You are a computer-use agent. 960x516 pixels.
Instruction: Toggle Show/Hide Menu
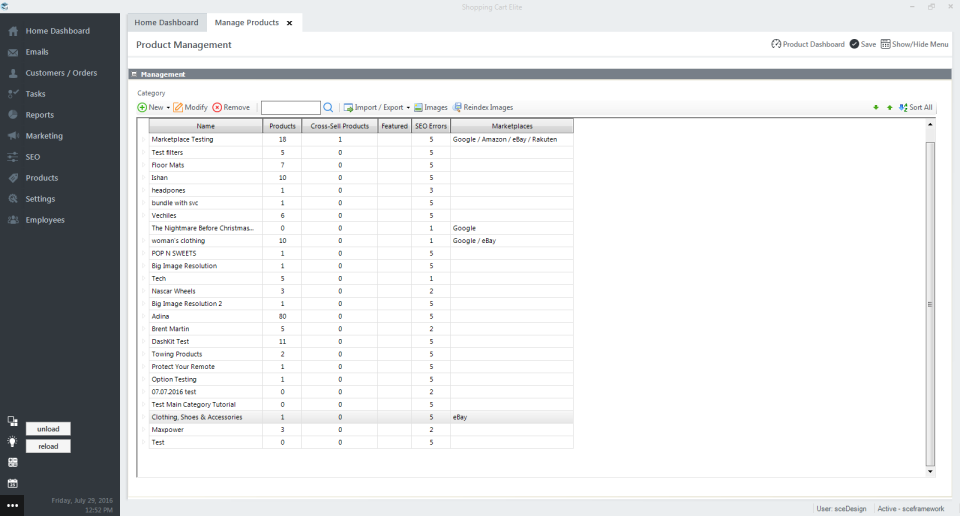point(915,44)
